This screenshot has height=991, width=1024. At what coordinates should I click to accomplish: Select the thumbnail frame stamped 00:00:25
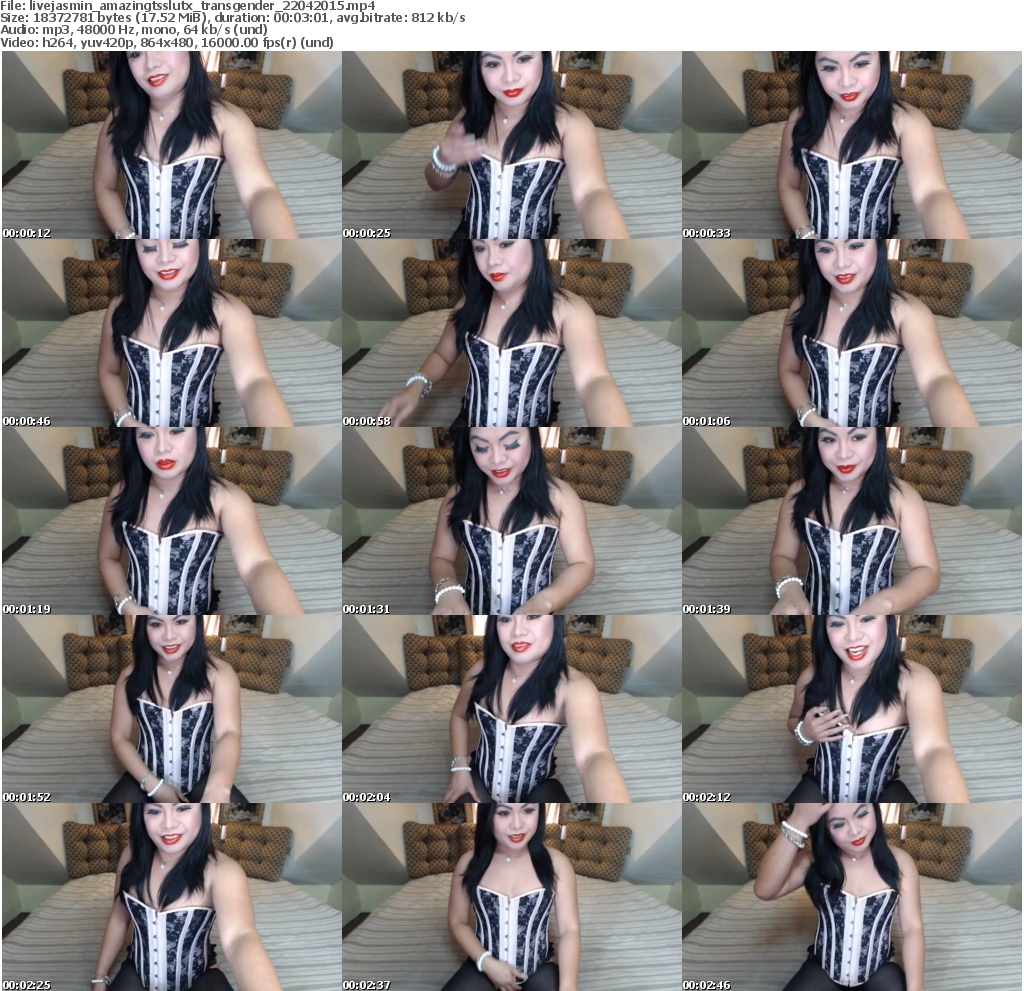point(511,145)
